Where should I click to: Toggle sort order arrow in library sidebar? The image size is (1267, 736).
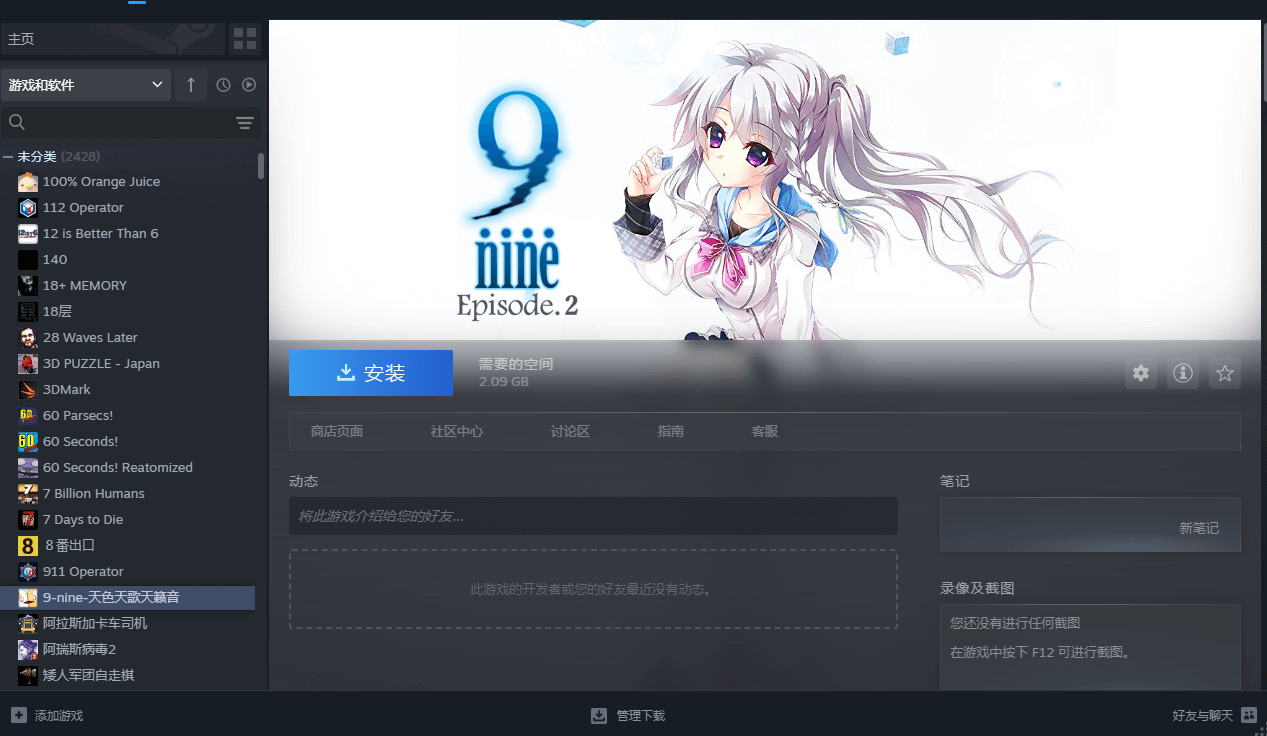[191, 85]
